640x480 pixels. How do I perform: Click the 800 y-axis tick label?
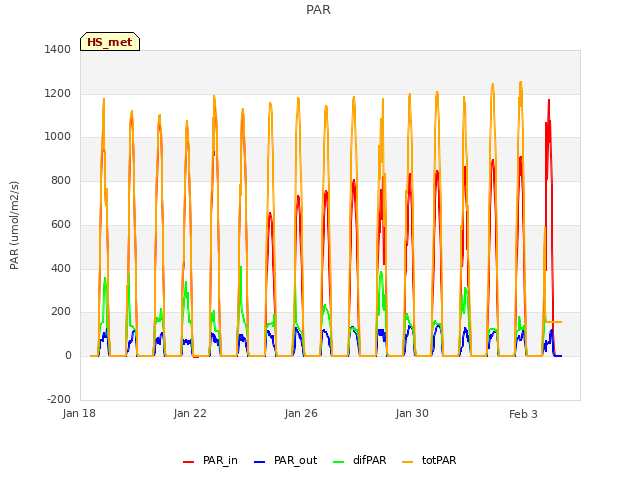click(x=61, y=181)
